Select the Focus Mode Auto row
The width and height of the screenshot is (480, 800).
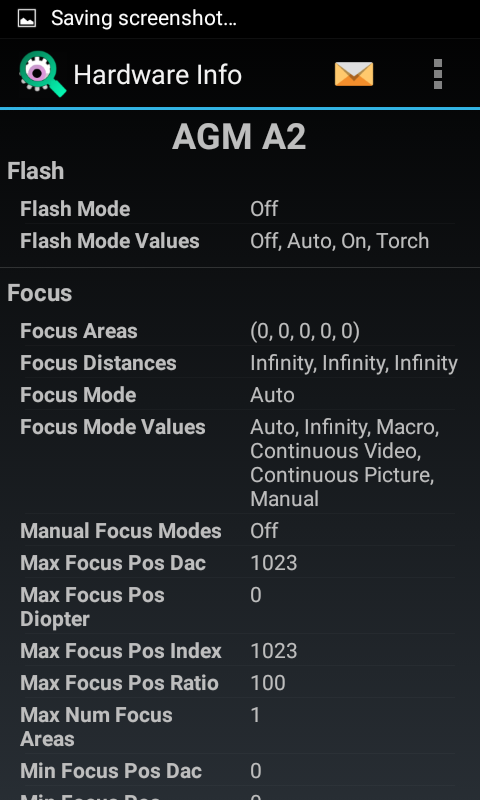click(238, 395)
